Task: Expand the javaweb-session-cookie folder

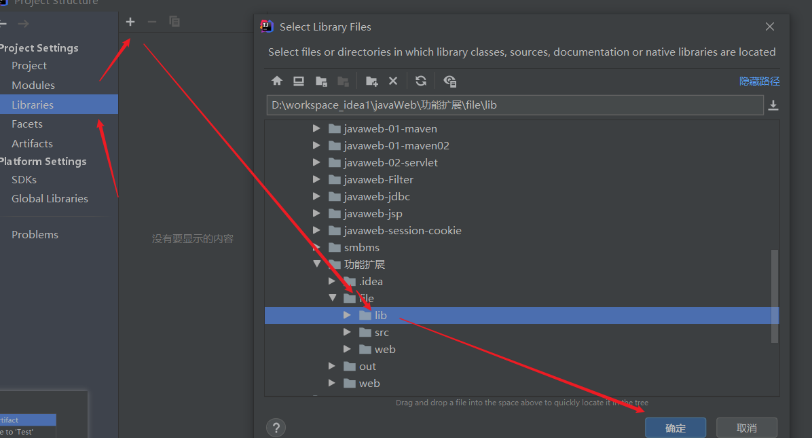Action: tap(316, 230)
